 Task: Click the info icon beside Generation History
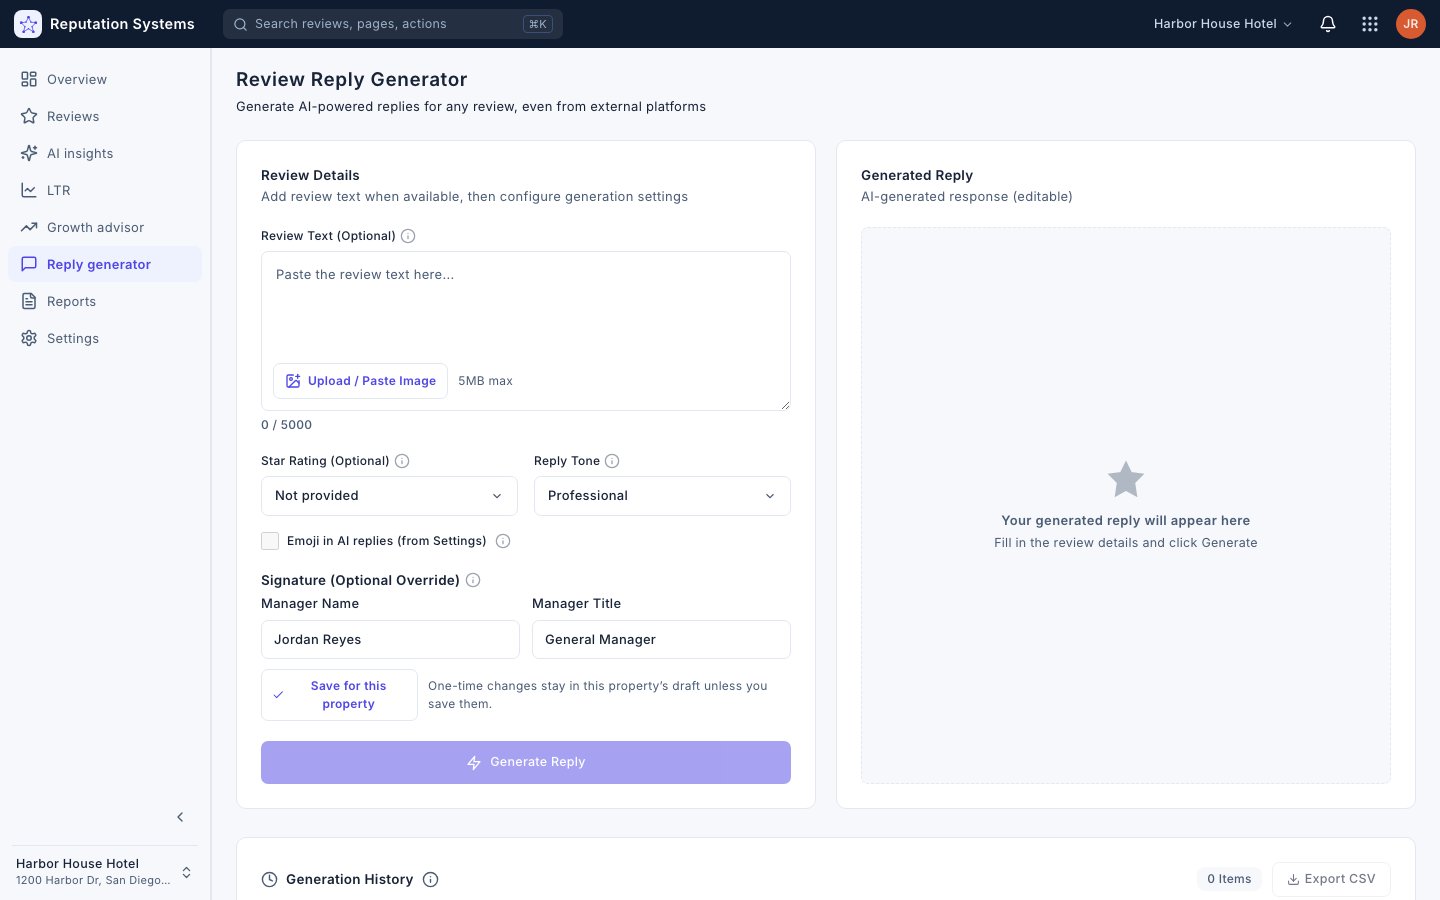431,880
